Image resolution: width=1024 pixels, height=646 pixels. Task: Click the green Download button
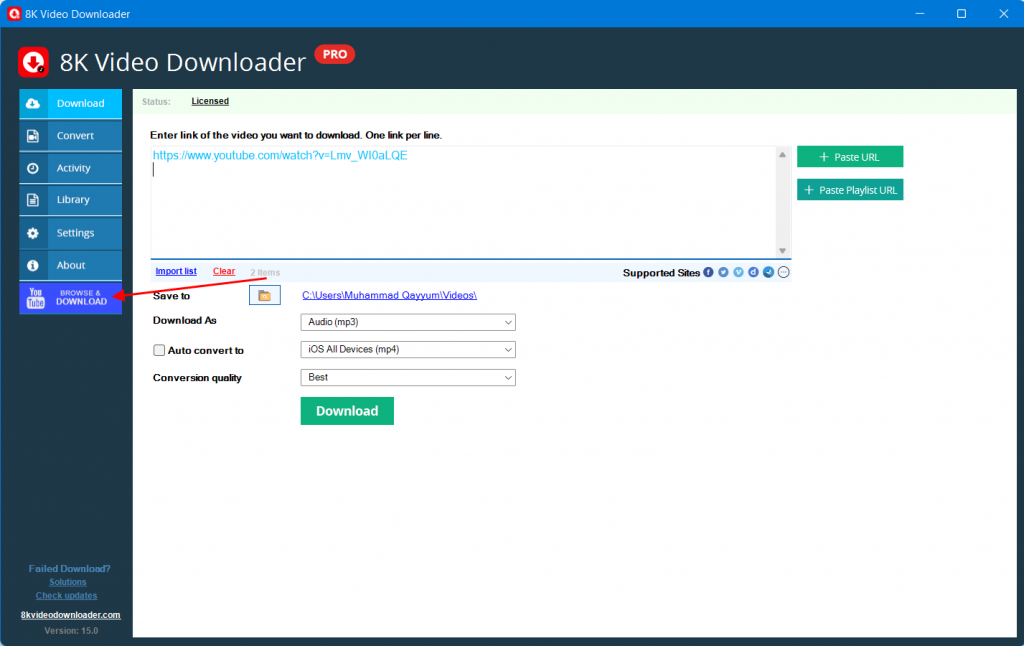[347, 411]
